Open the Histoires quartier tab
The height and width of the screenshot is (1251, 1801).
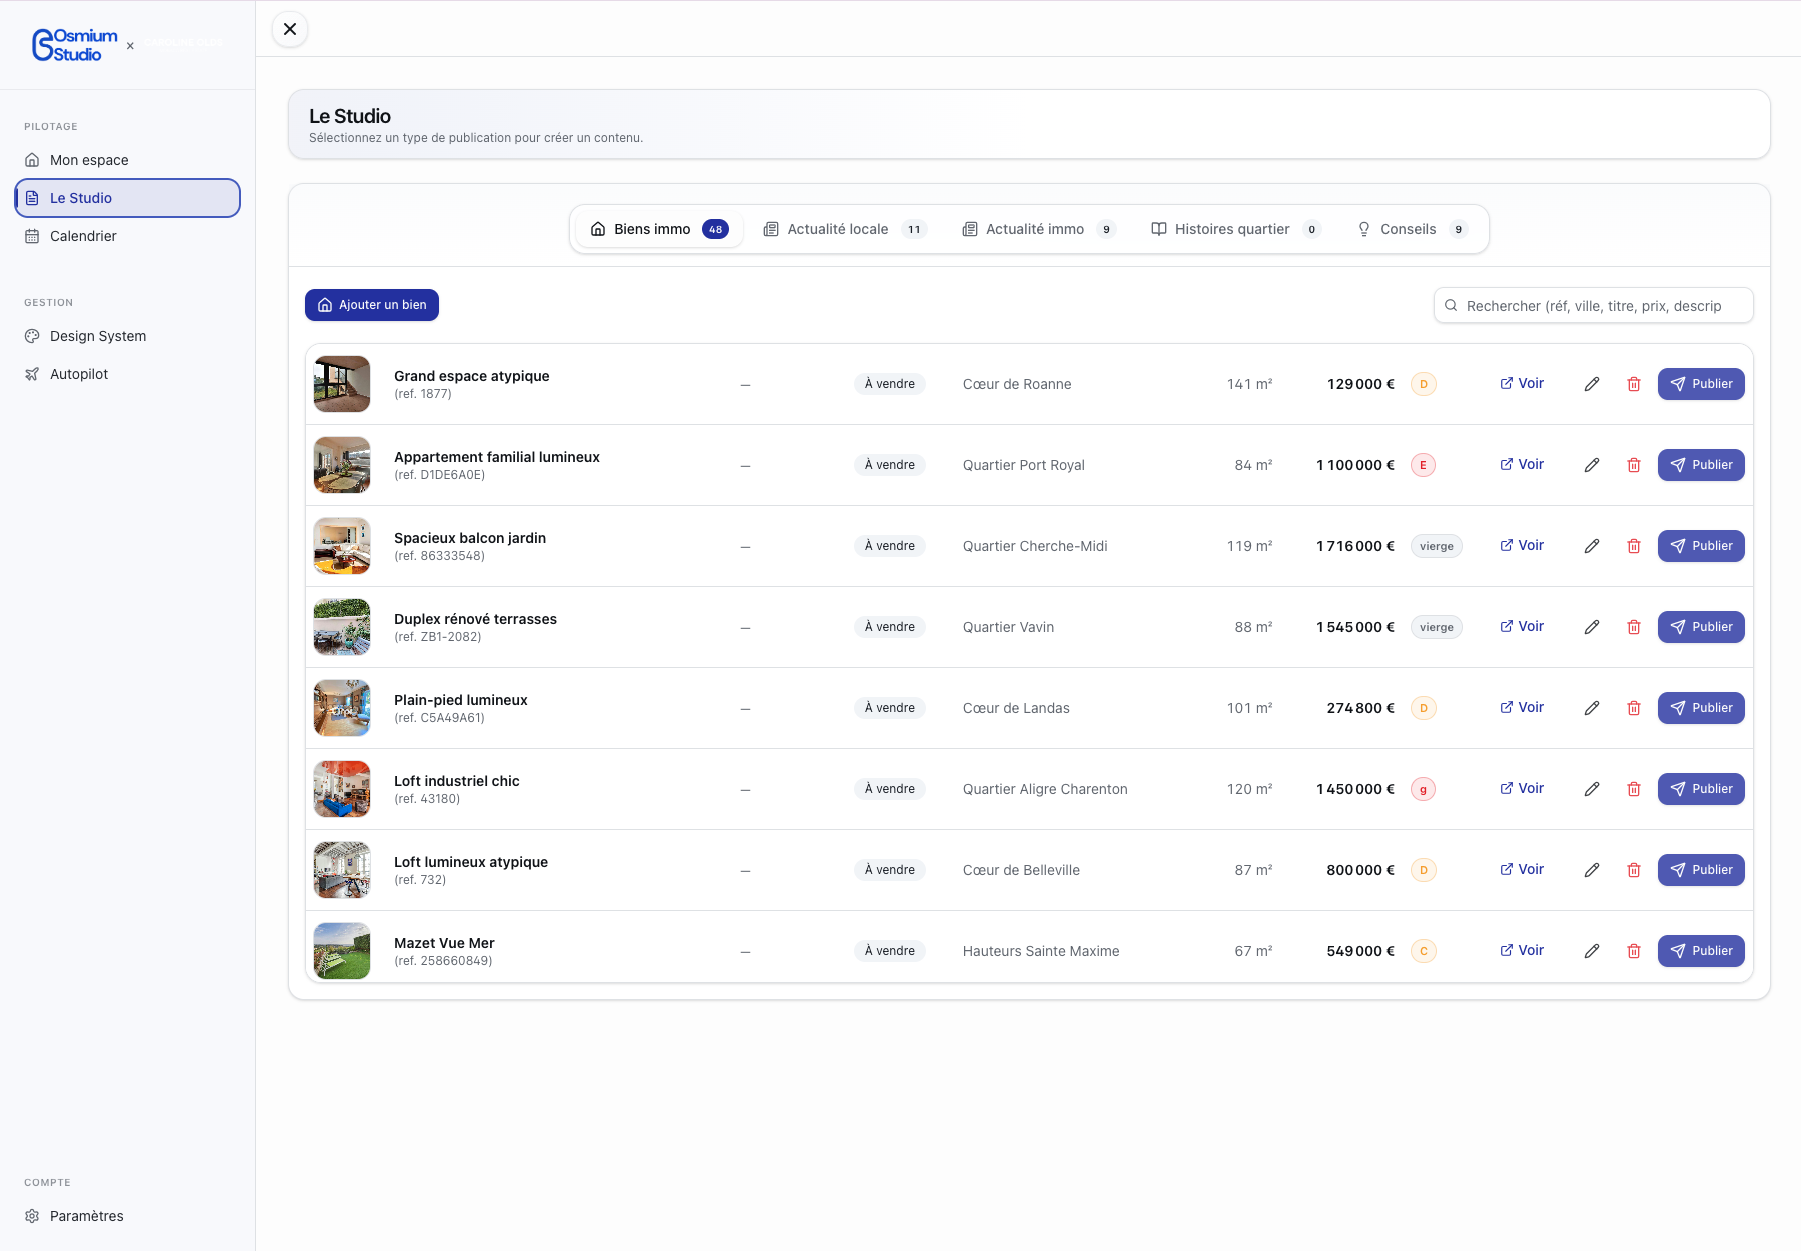(x=1236, y=229)
